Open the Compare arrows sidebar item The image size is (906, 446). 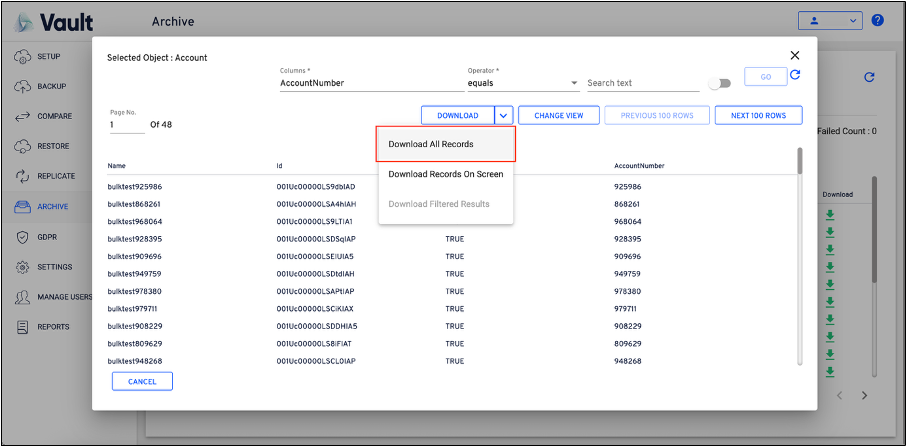pyautogui.click(x=54, y=116)
